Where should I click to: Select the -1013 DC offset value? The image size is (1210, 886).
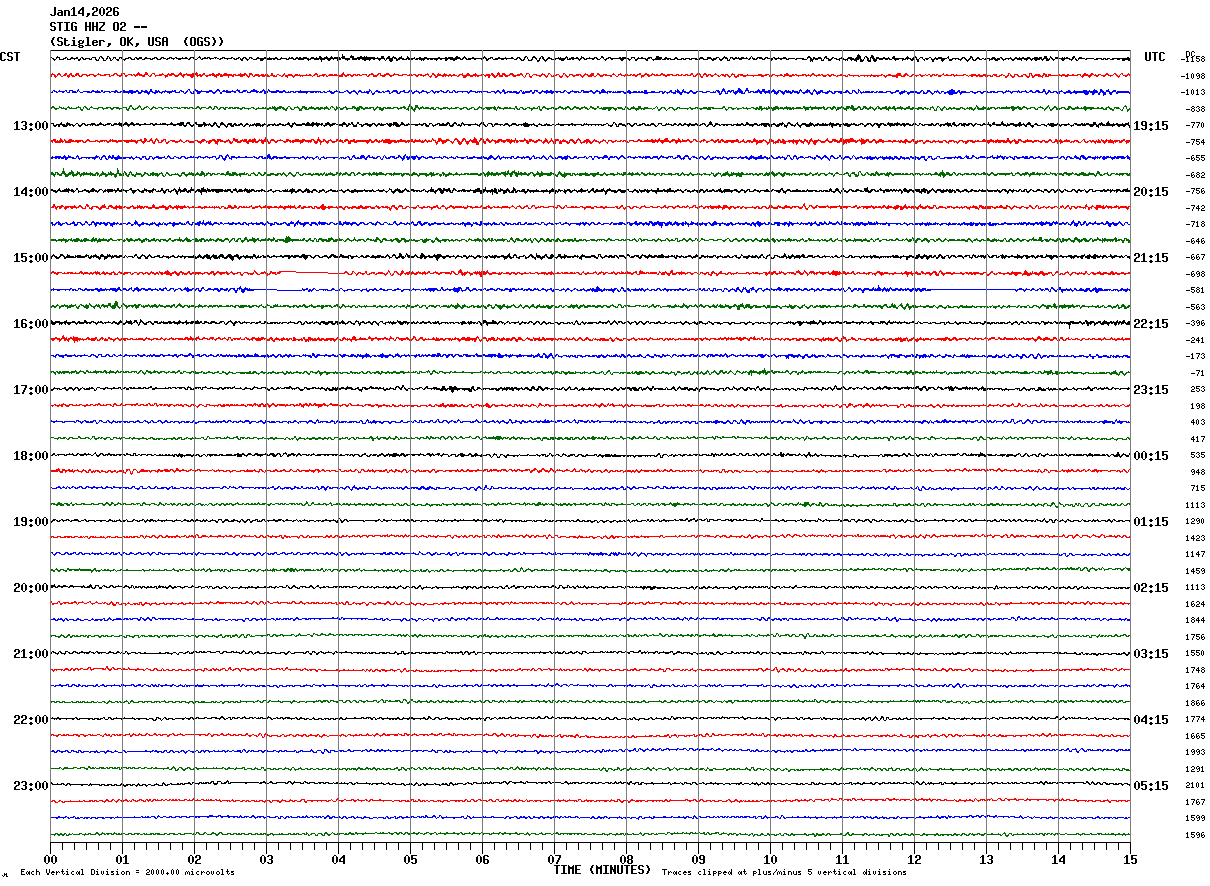(1192, 92)
